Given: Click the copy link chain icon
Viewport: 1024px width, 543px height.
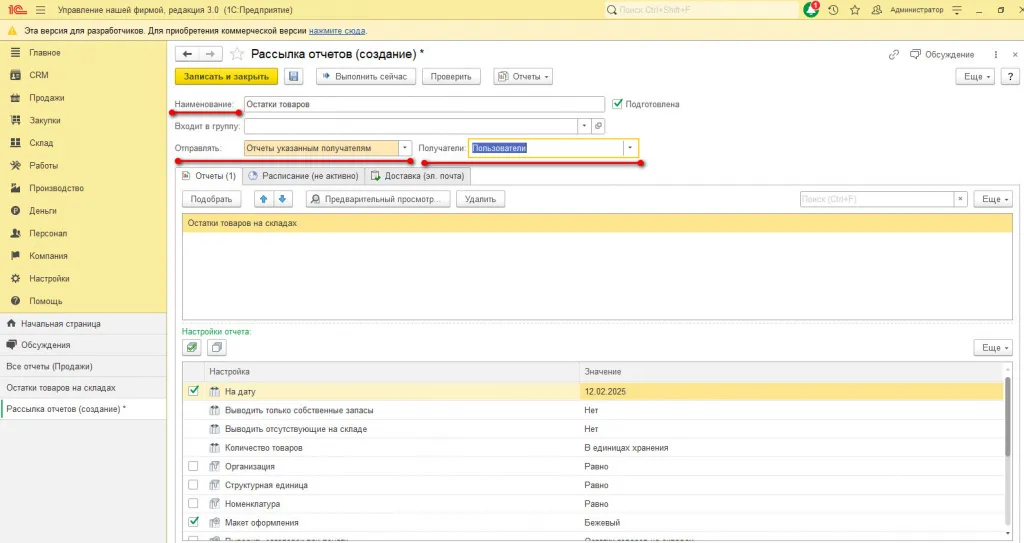Looking at the screenshot, I should point(893,54).
